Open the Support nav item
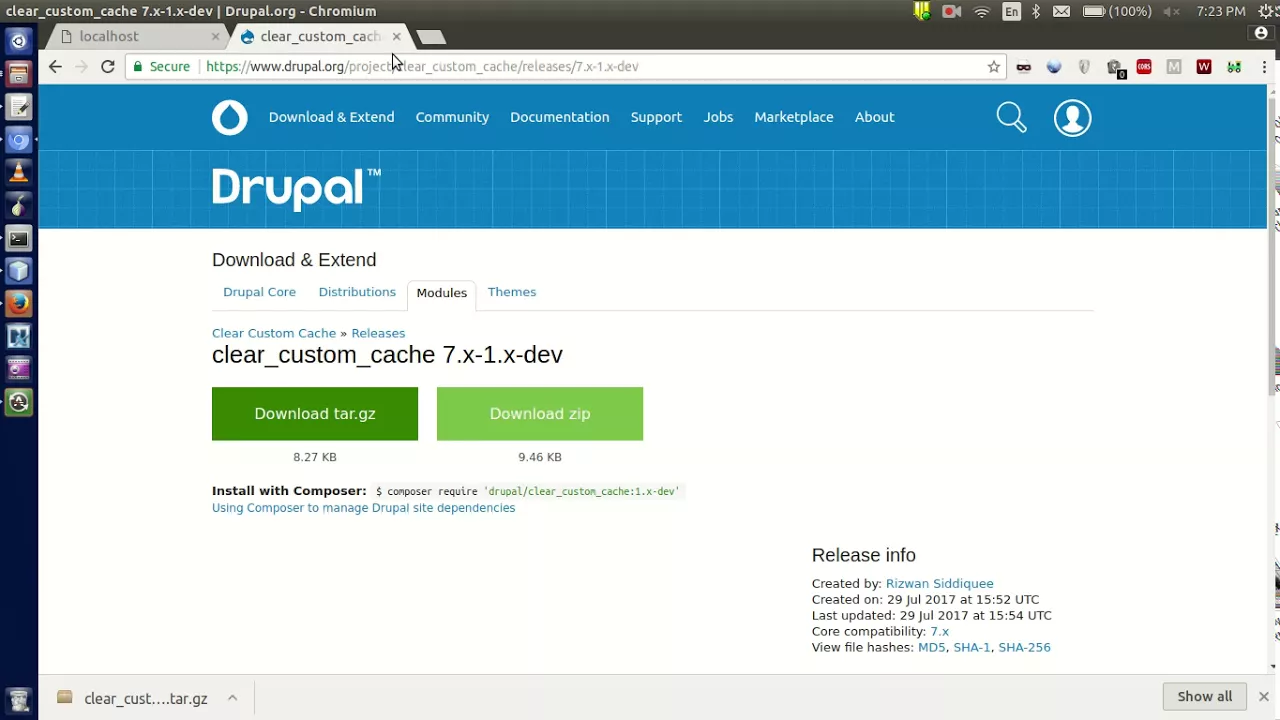Screen dimensions: 1280x720 click(656, 117)
